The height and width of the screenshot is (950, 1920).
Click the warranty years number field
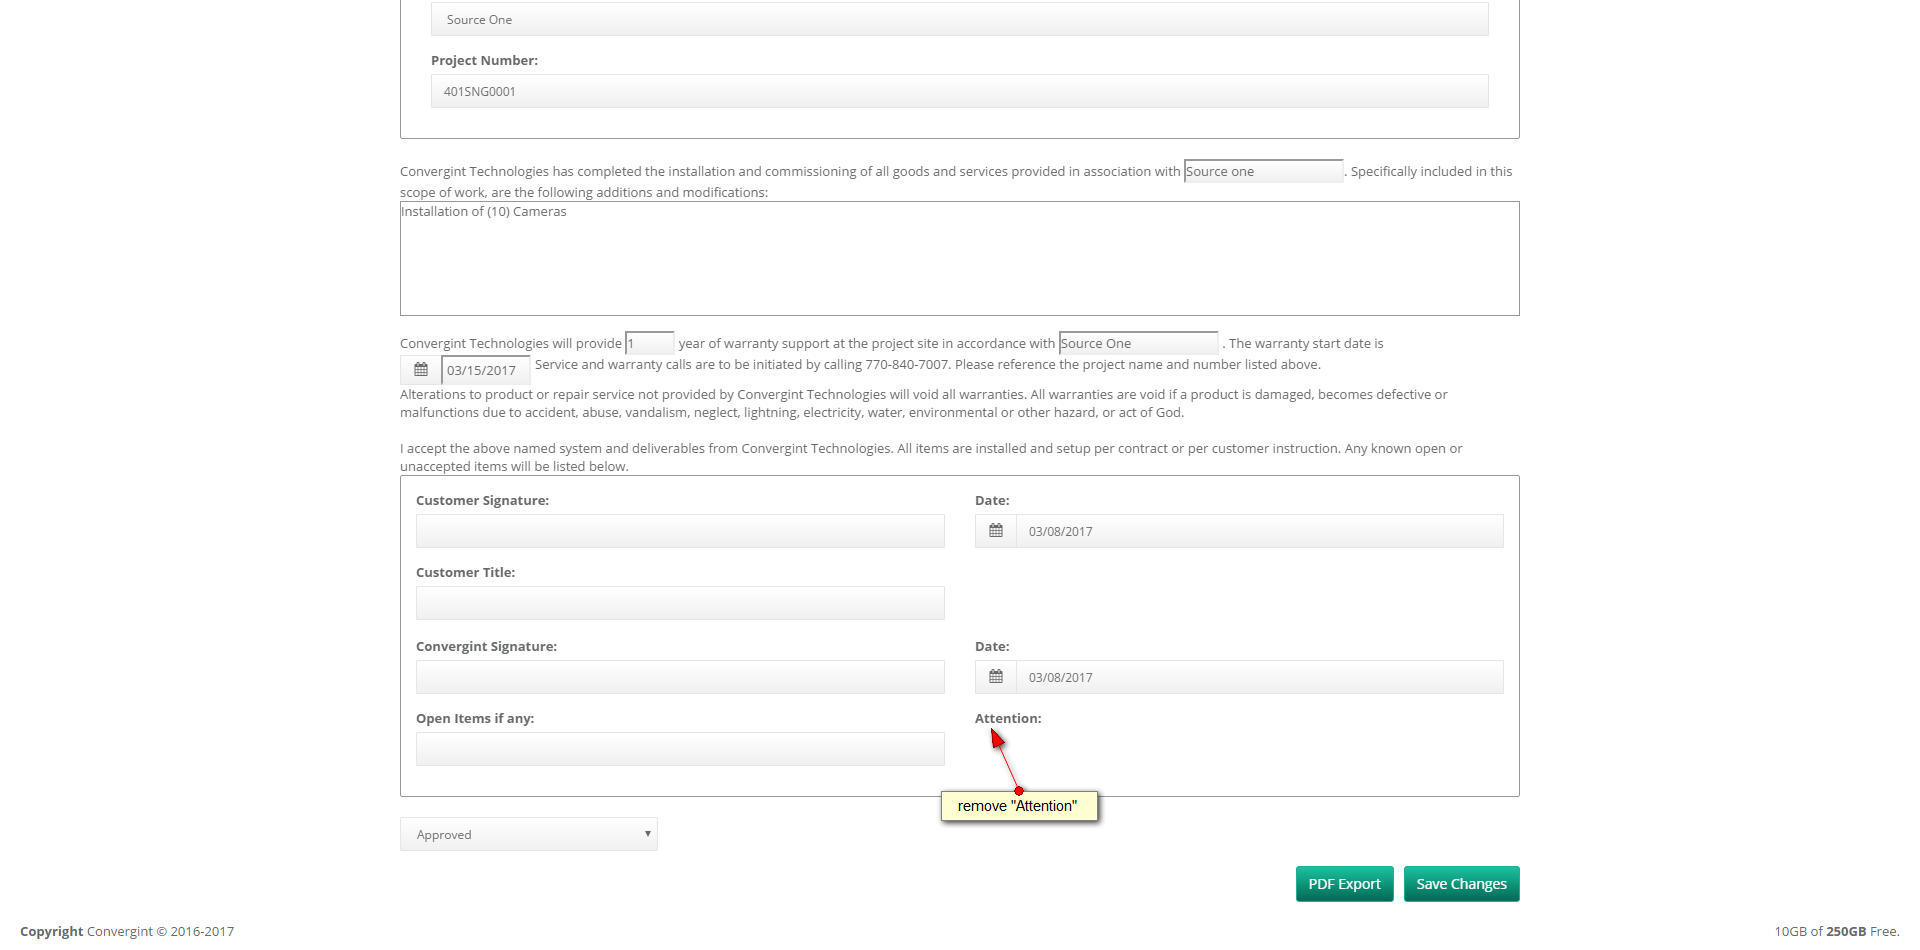click(x=650, y=343)
